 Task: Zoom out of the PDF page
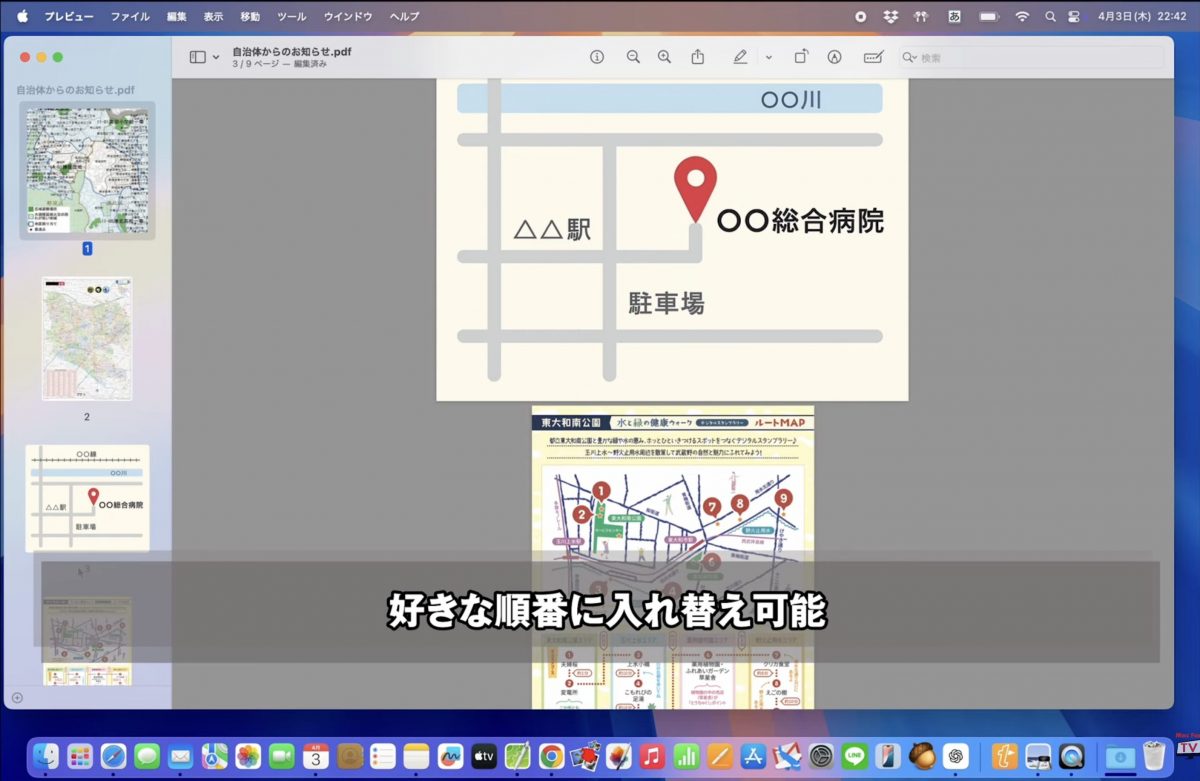pyautogui.click(x=633, y=57)
